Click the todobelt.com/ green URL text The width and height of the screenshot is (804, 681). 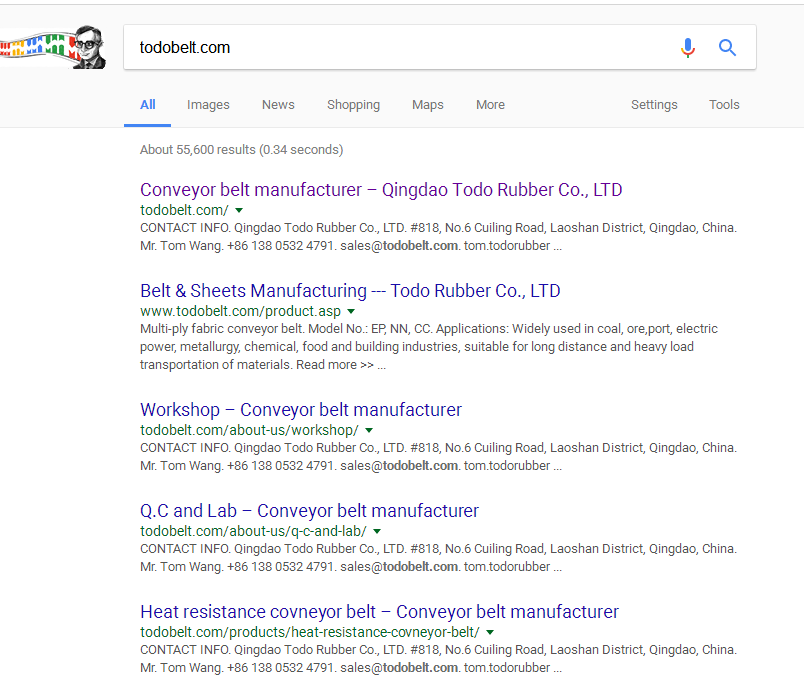pyautogui.click(x=184, y=210)
